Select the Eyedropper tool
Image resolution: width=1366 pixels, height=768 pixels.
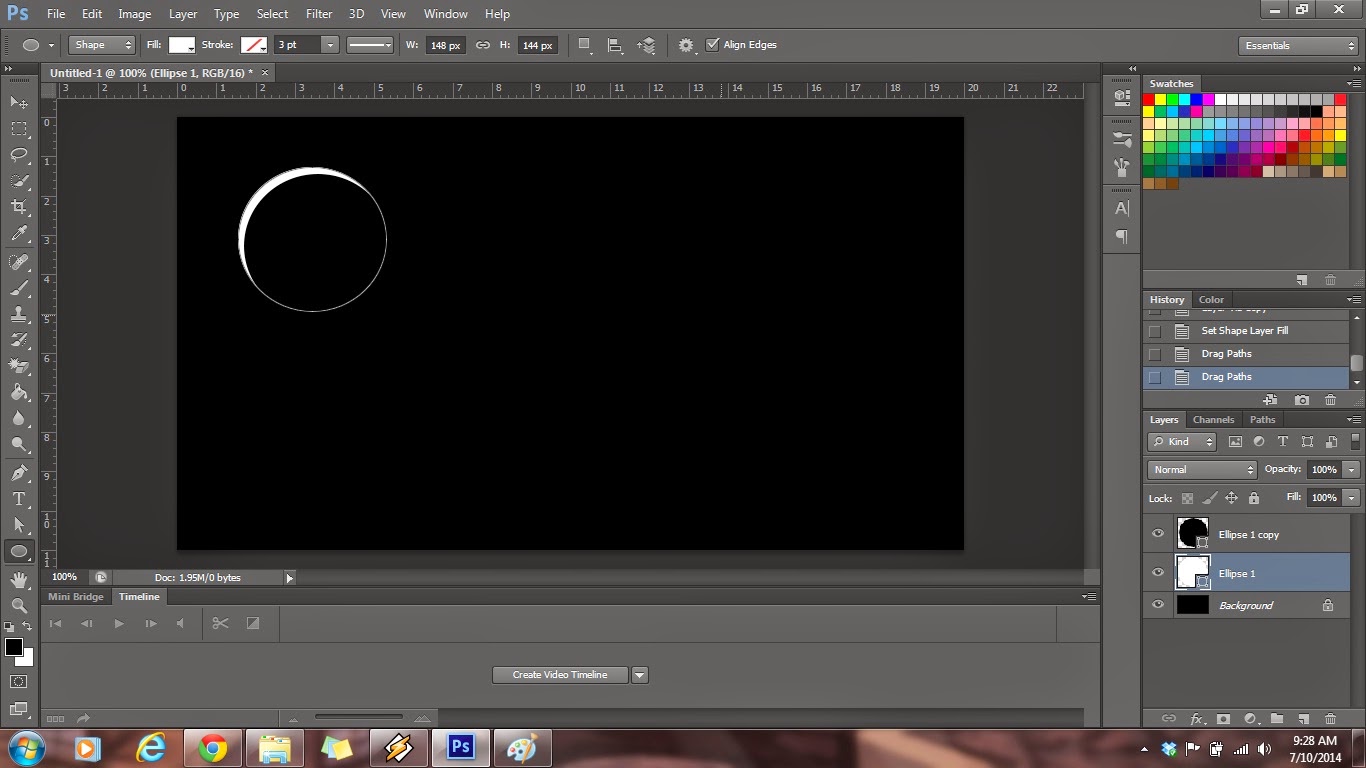[19, 233]
